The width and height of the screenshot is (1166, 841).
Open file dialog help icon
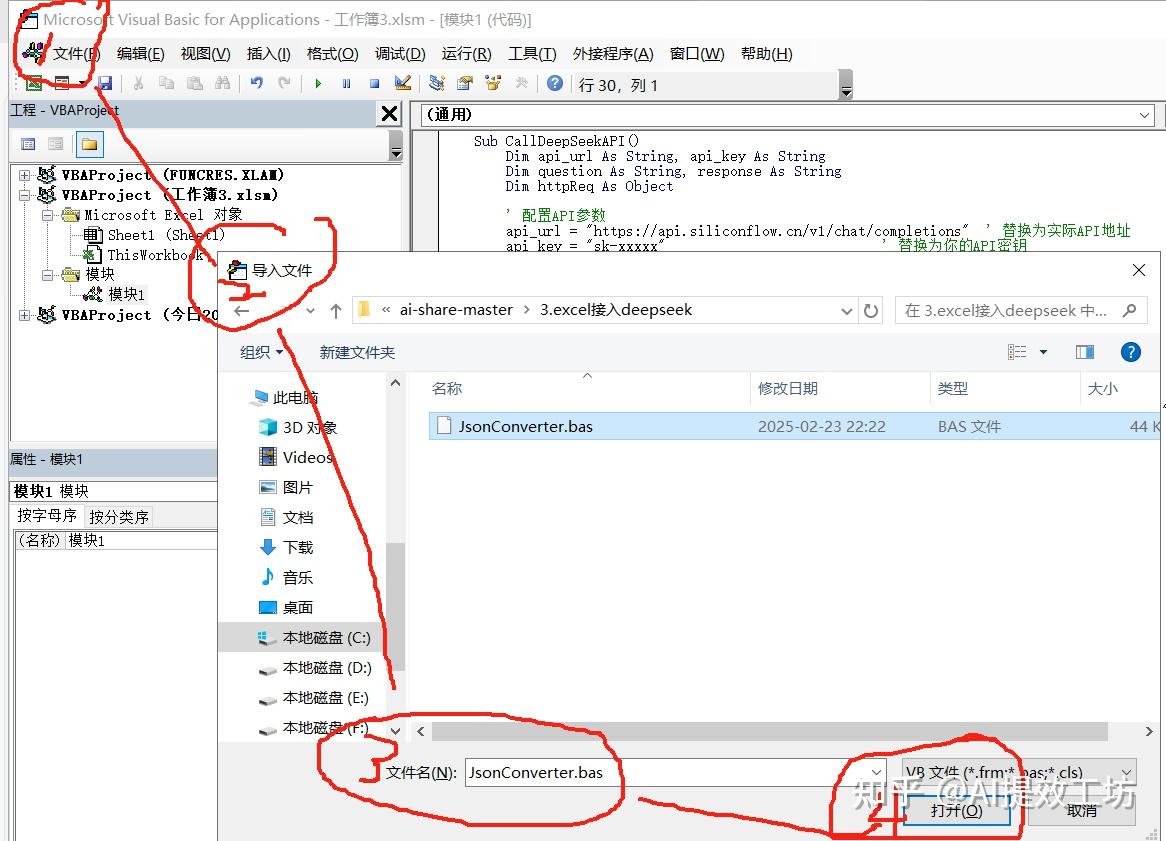click(1130, 352)
